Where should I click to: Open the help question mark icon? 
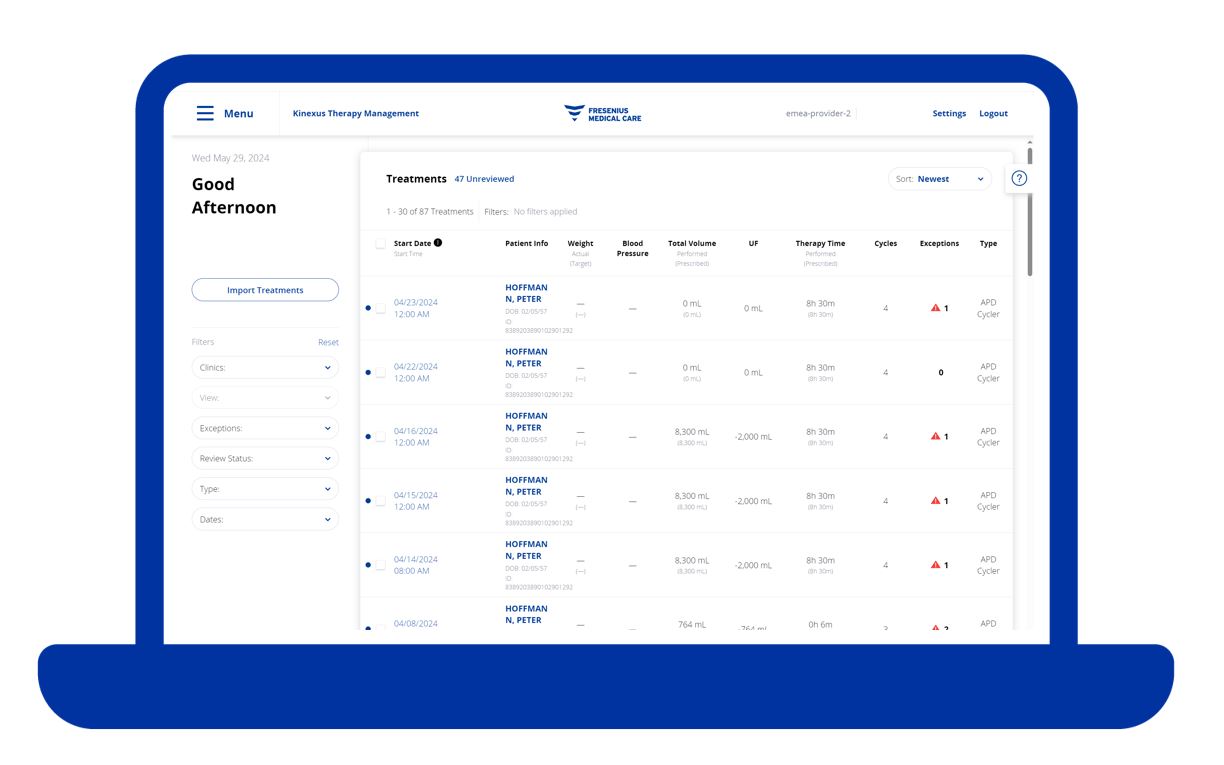tap(1019, 177)
